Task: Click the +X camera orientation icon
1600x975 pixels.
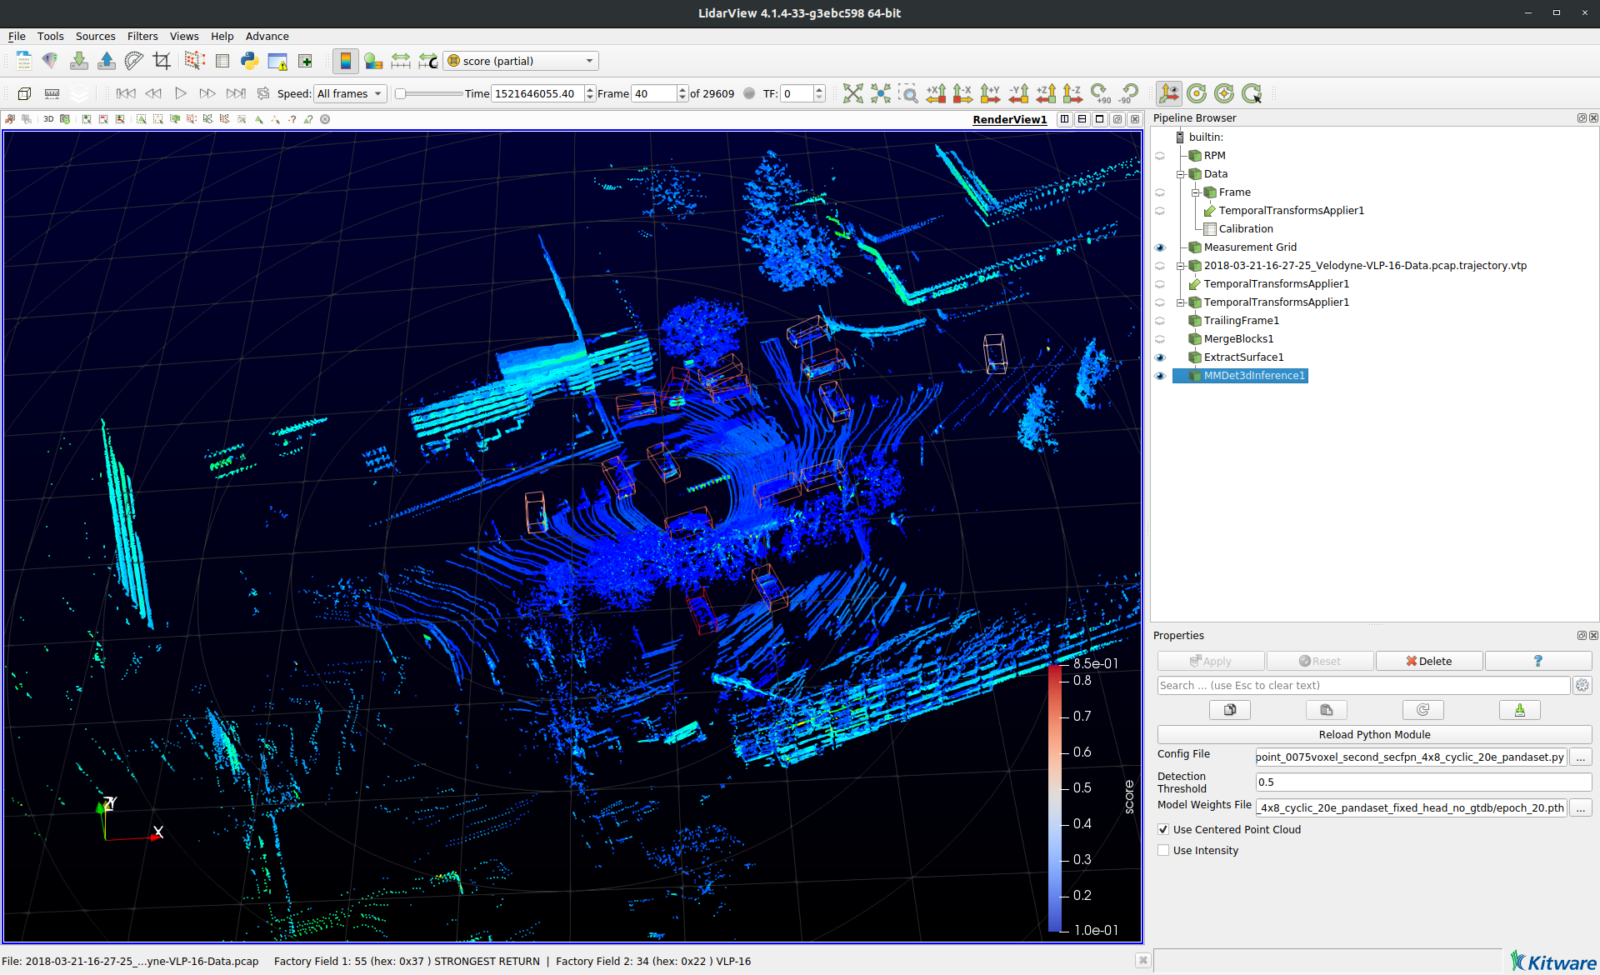Action: (936, 93)
